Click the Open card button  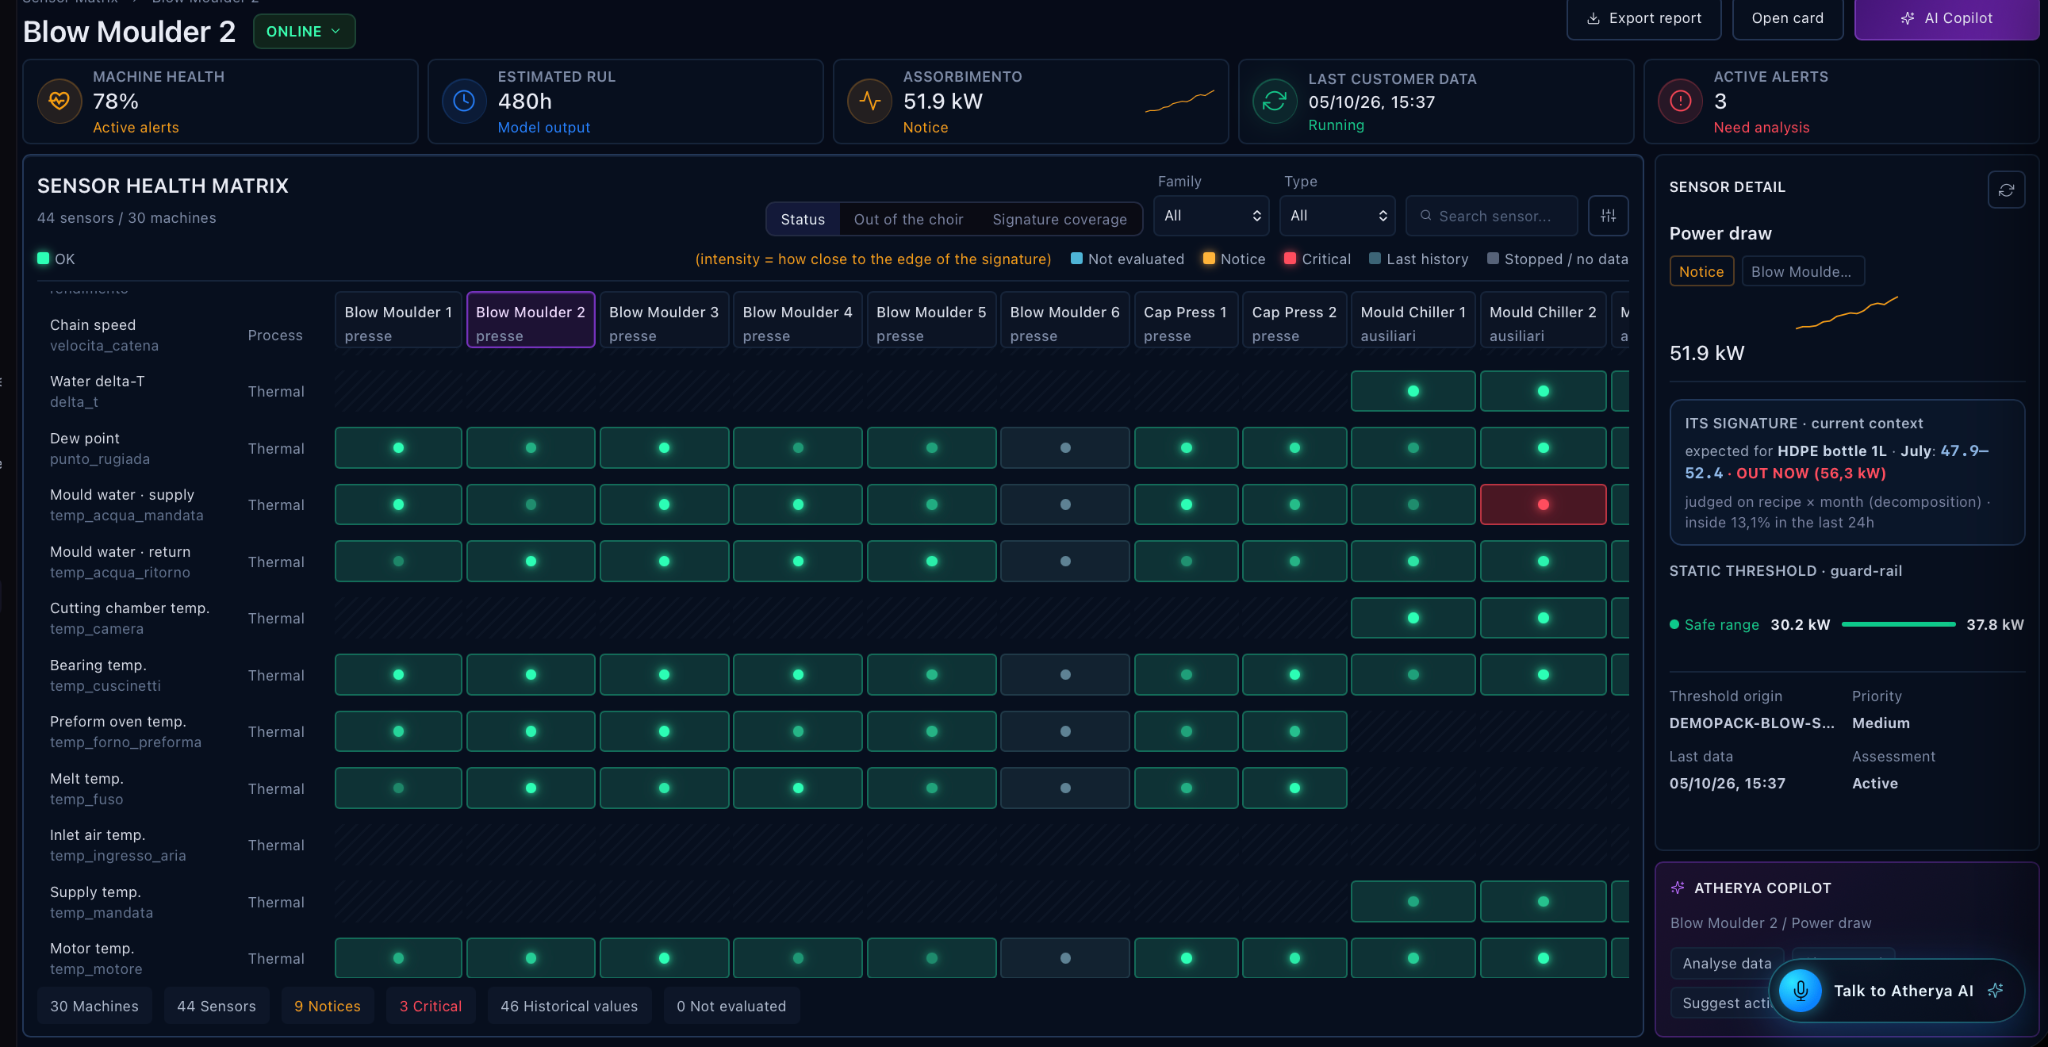click(x=1787, y=18)
